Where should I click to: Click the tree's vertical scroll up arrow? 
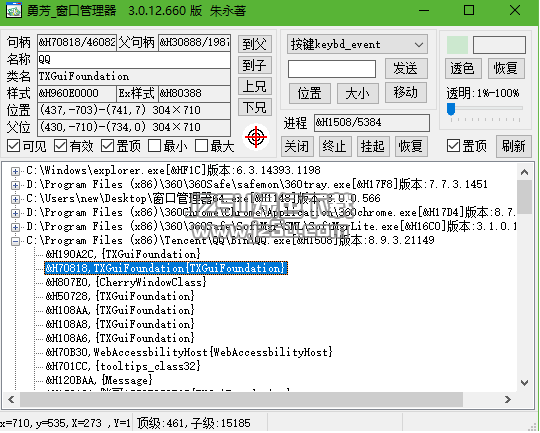524,172
